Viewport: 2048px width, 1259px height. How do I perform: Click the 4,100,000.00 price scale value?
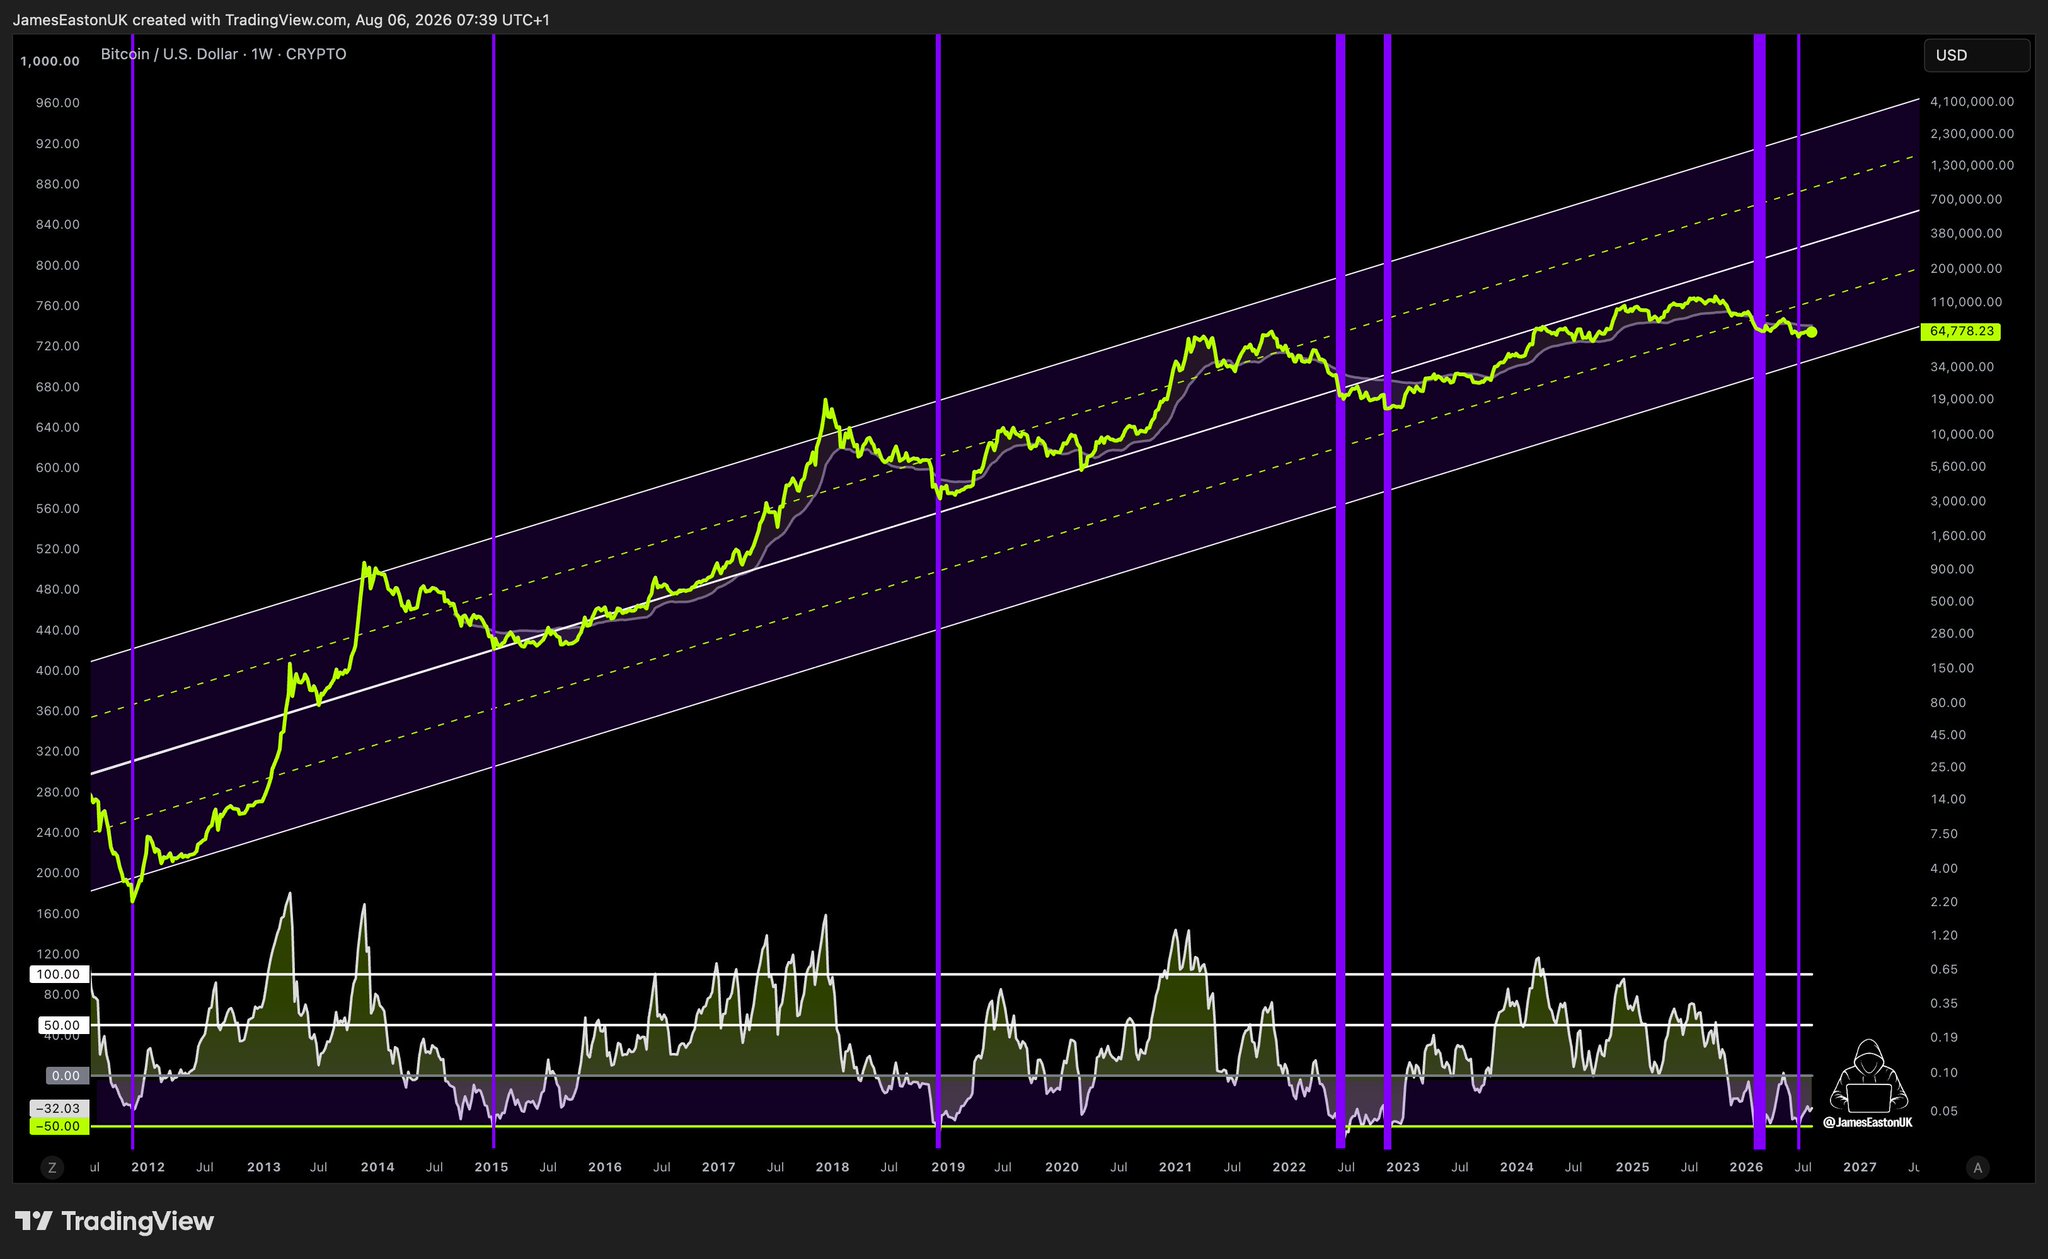(x=1972, y=102)
